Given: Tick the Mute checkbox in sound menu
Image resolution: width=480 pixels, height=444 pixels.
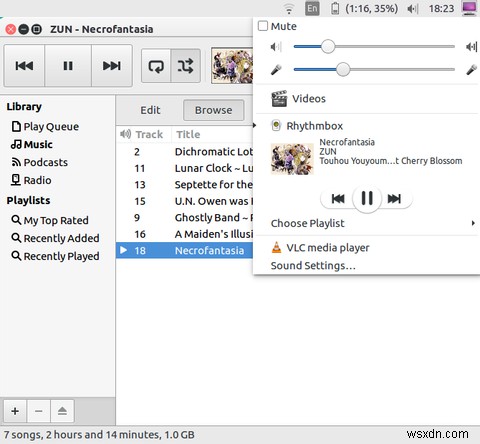Looking at the screenshot, I should pos(263,26).
